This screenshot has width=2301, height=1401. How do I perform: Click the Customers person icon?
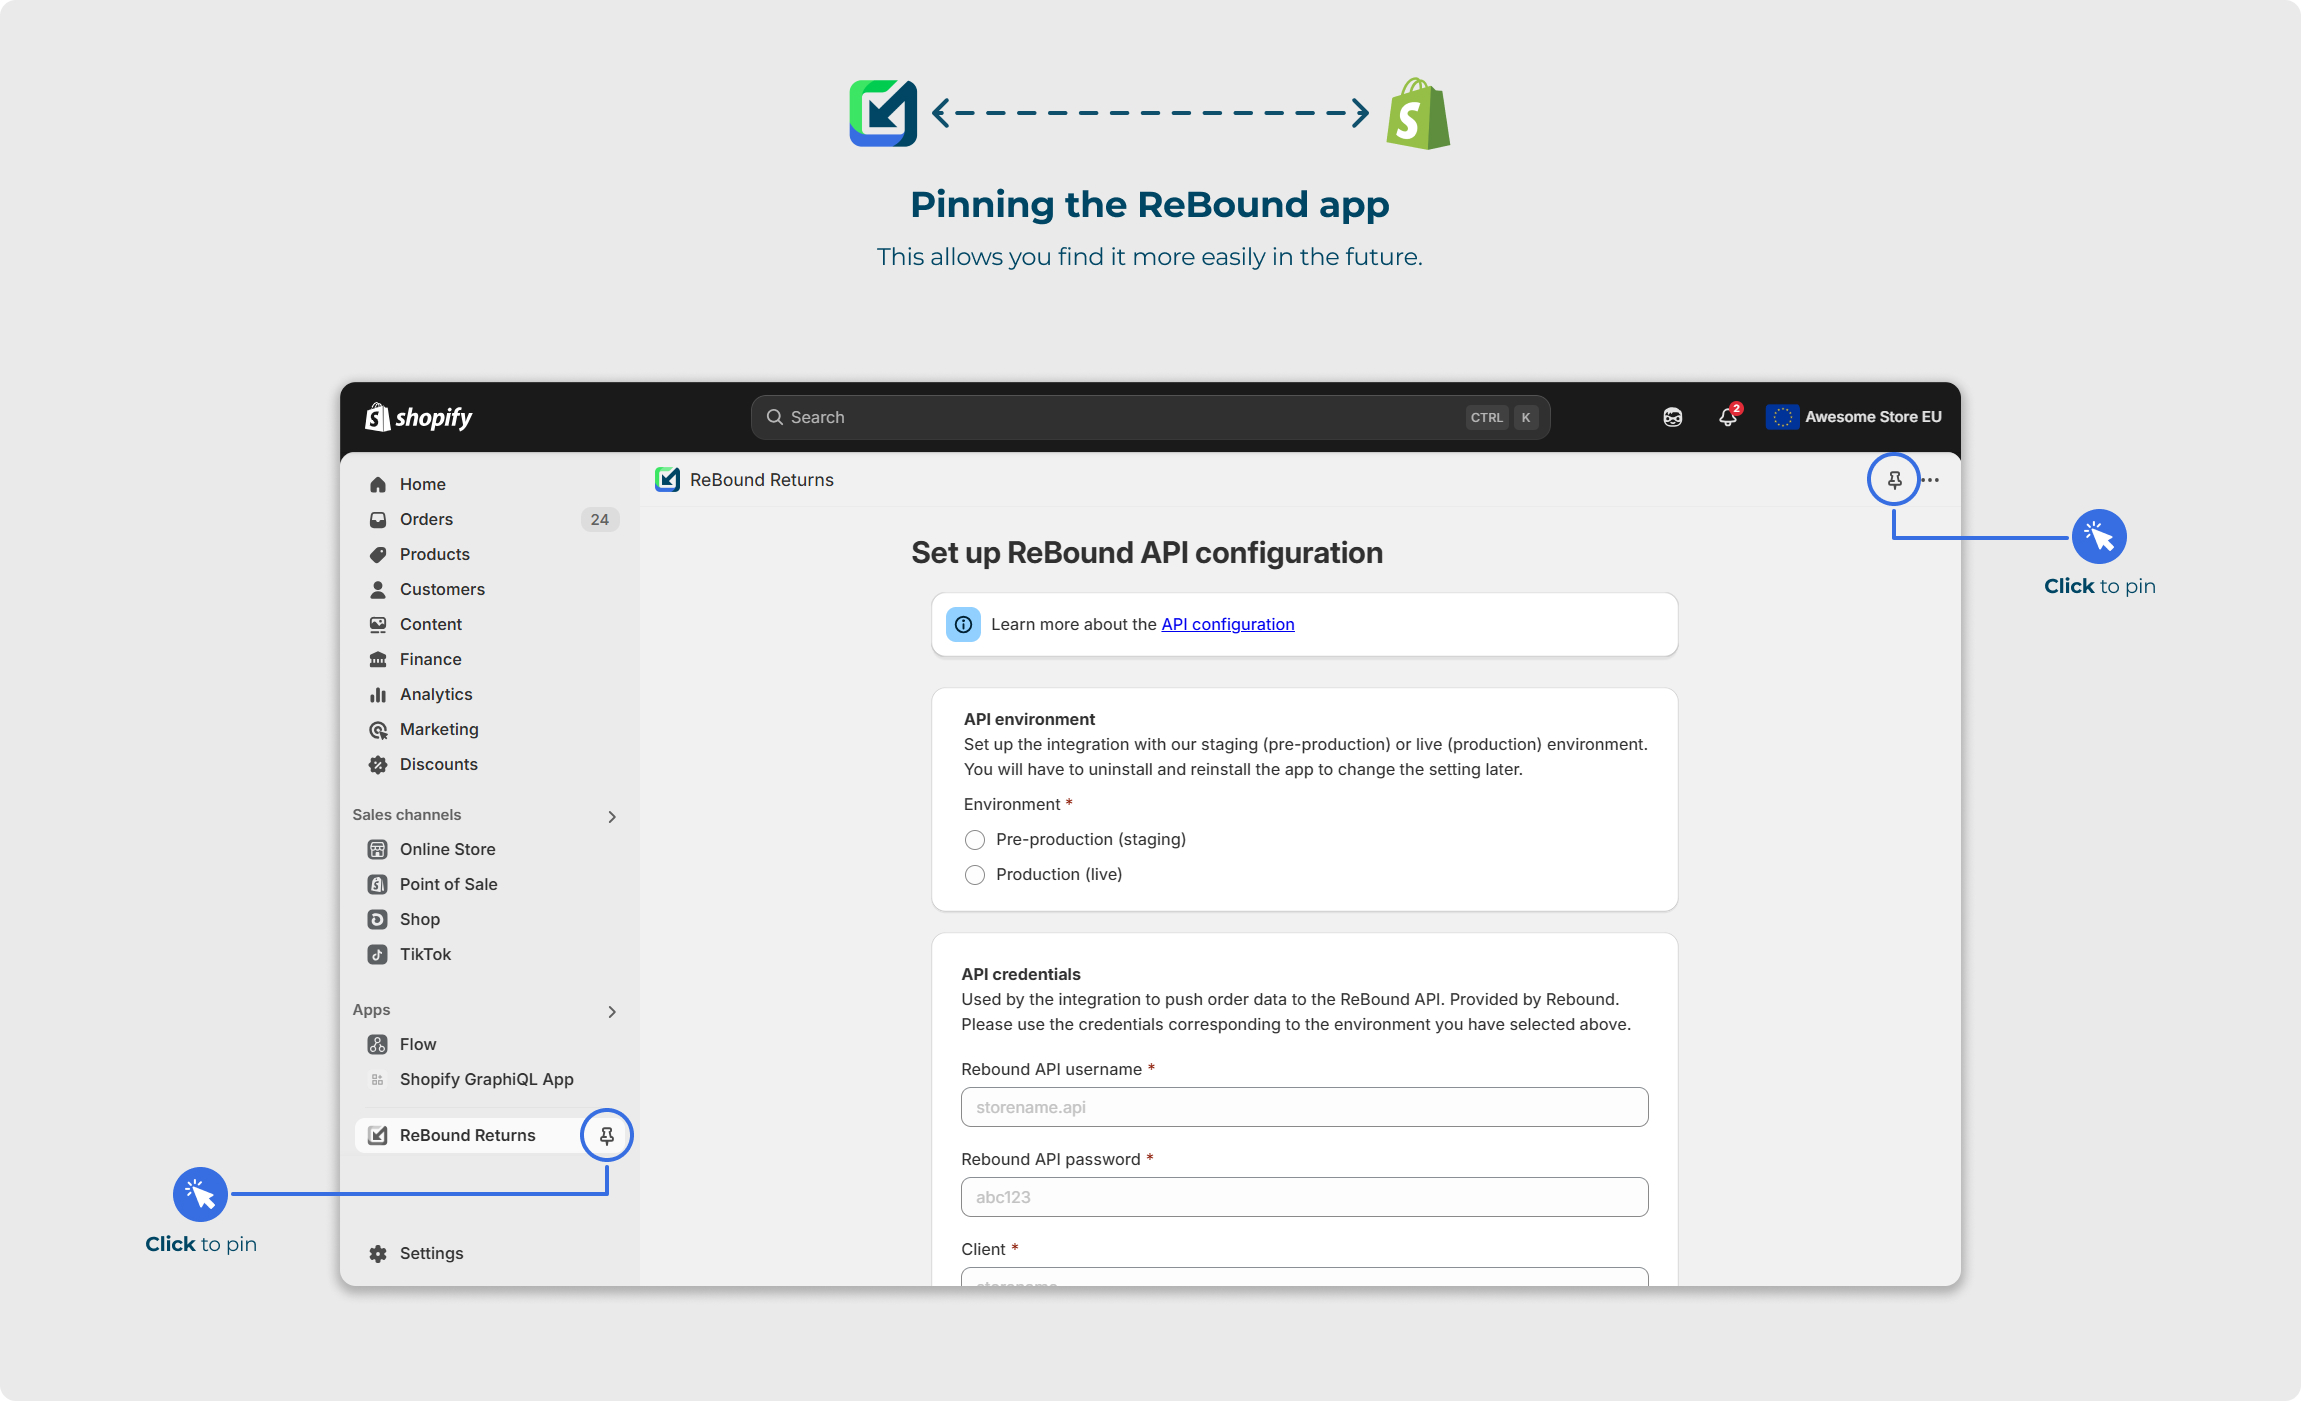click(x=378, y=589)
